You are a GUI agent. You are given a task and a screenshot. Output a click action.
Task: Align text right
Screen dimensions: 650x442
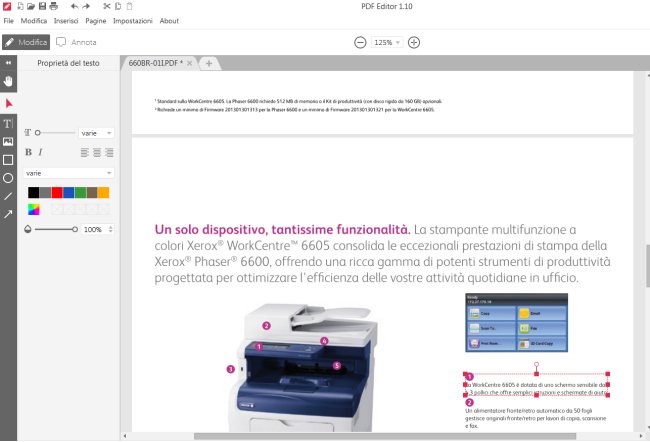(109, 153)
